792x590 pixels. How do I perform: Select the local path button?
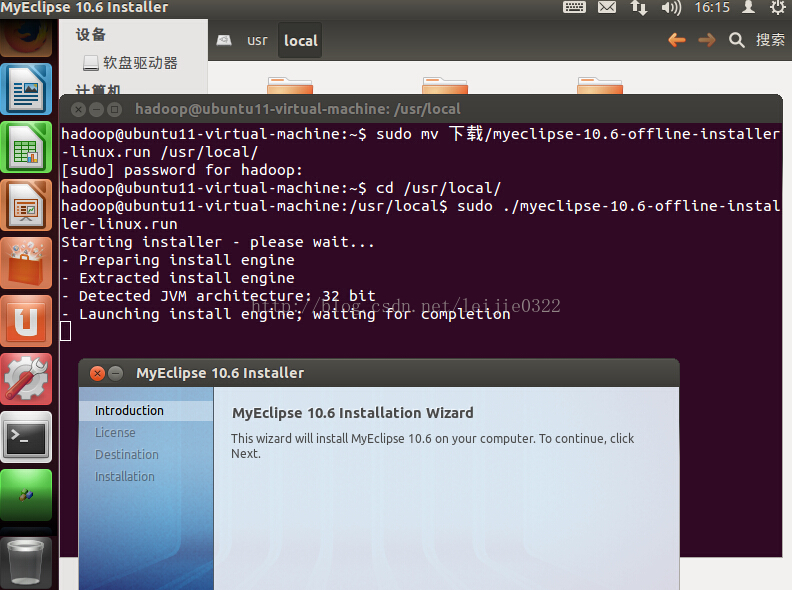(301, 40)
